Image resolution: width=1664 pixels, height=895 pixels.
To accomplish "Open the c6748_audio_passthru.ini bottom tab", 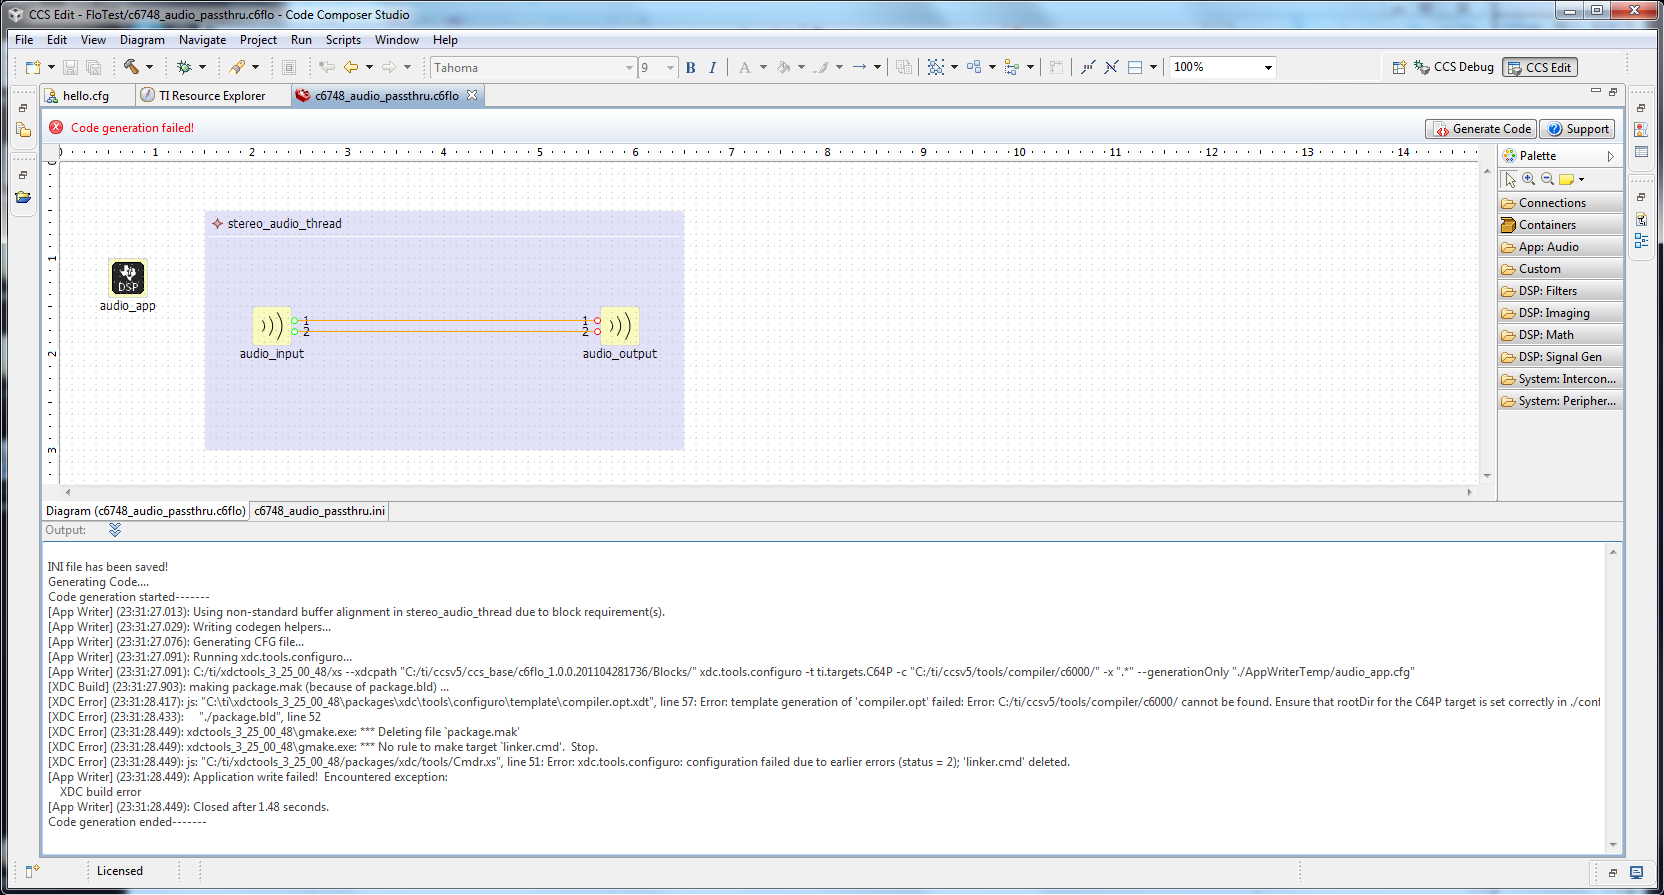I will (x=319, y=511).
